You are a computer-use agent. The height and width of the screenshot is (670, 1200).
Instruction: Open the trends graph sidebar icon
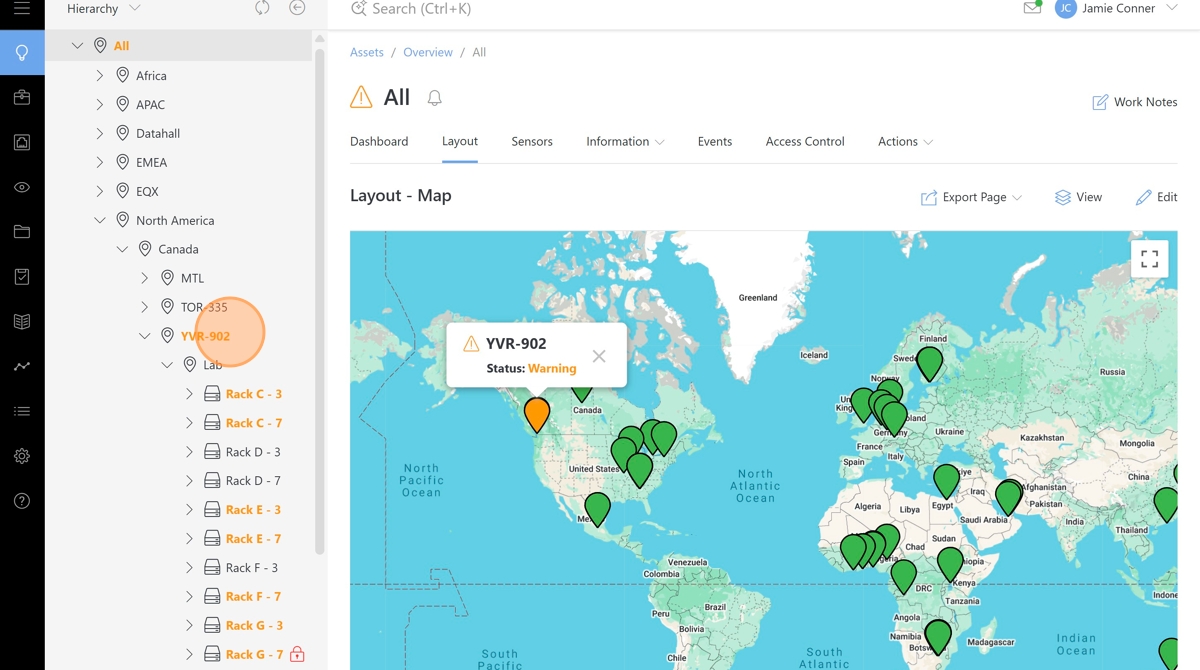click(22, 367)
